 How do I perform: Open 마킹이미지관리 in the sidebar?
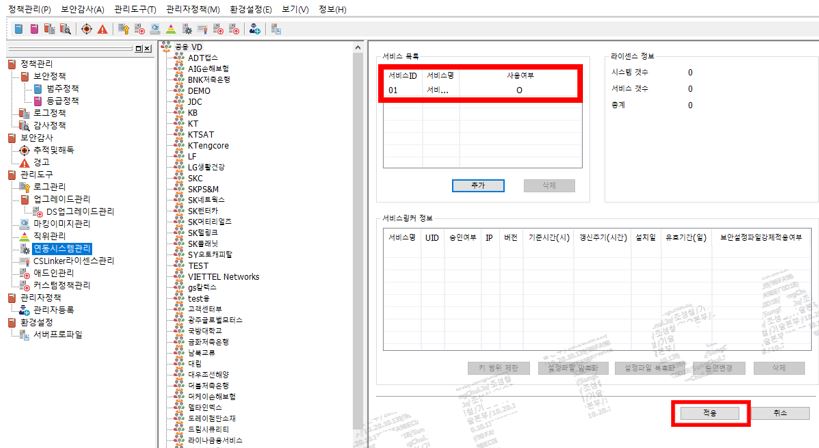pos(62,223)
